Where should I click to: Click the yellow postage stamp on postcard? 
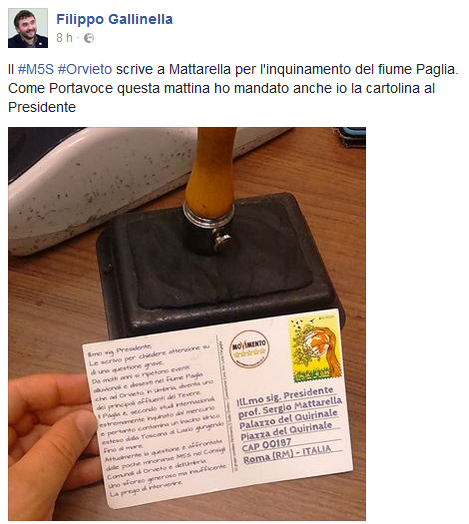tap(315, 349)
